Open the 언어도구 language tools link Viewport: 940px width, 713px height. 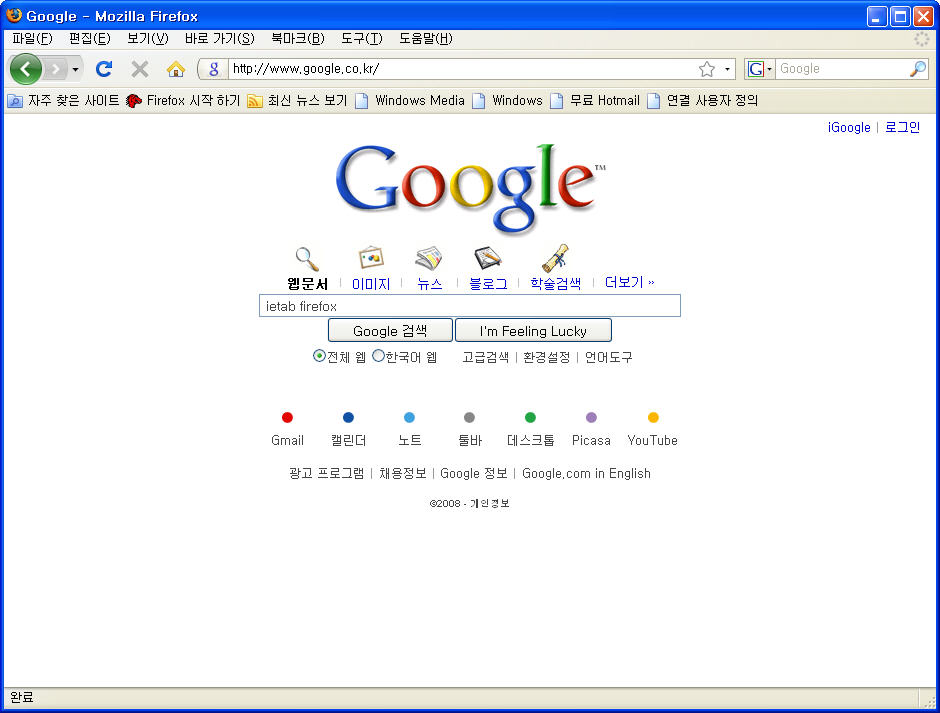[x=608, y=357]
